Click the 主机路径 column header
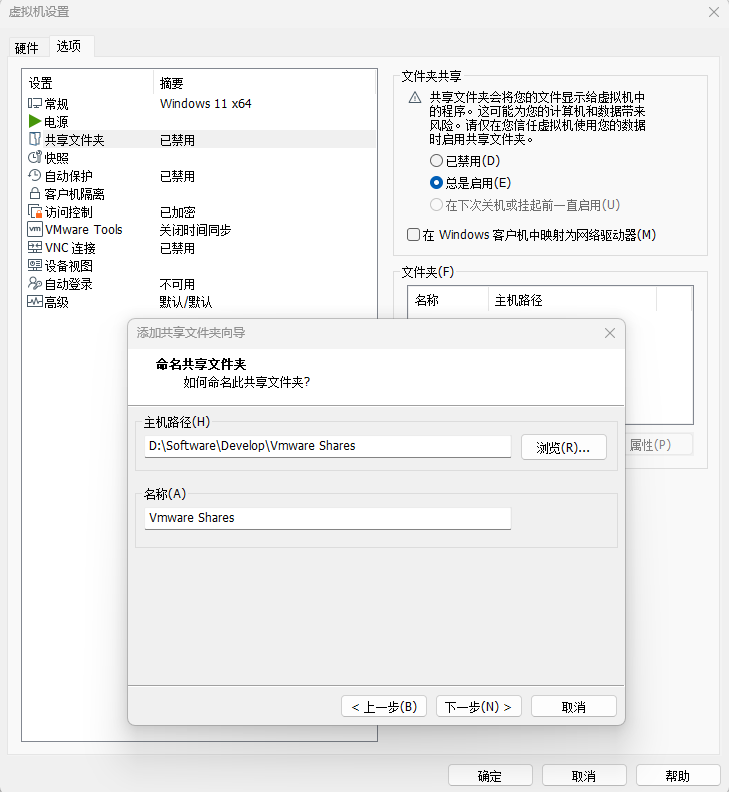Viewport: 729px width, 792px height. [x=572, y=300]
